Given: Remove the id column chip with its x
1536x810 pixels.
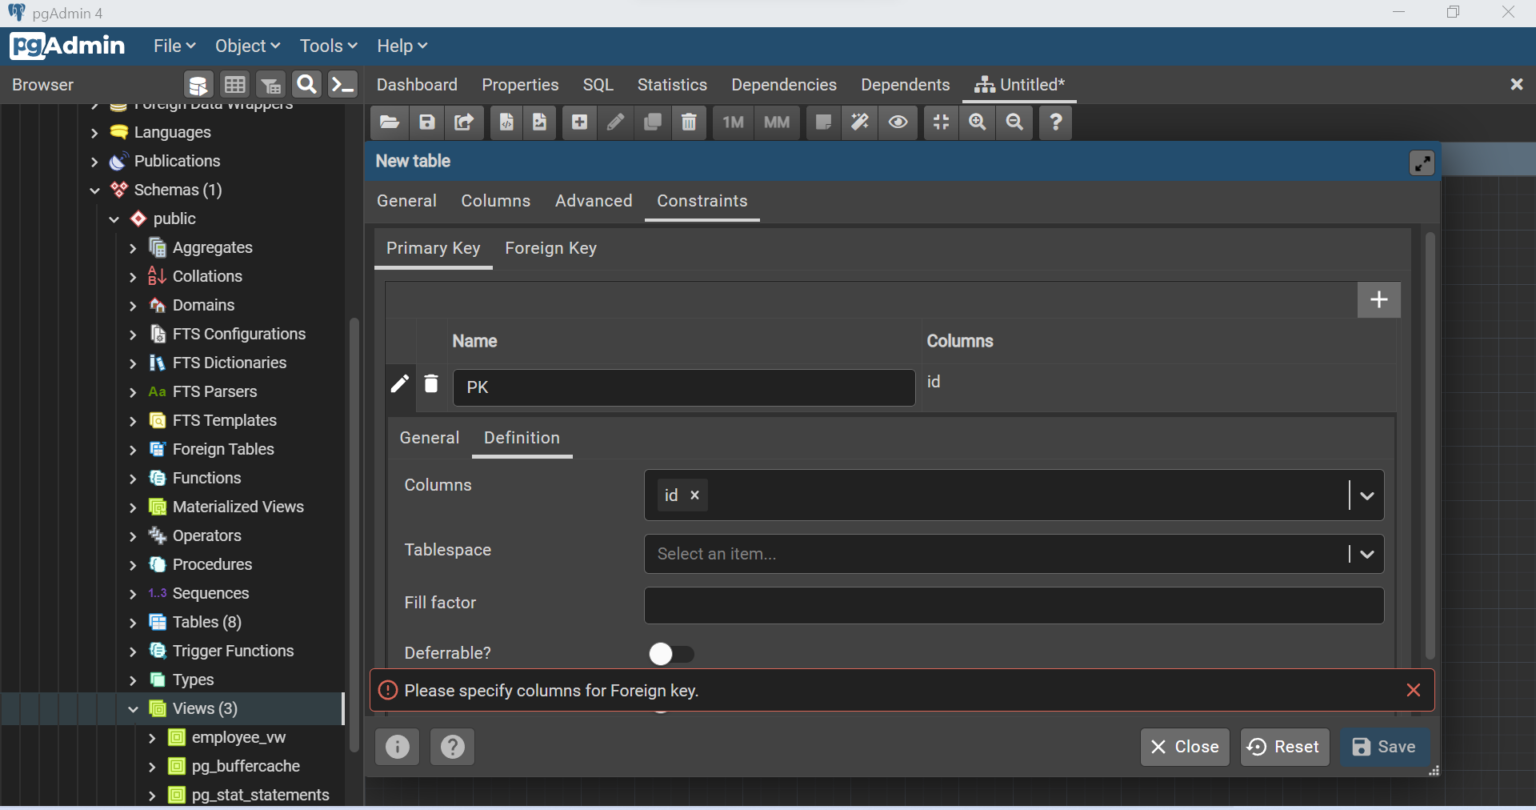Looking at the screenshot, I should (x=695, y=494).
